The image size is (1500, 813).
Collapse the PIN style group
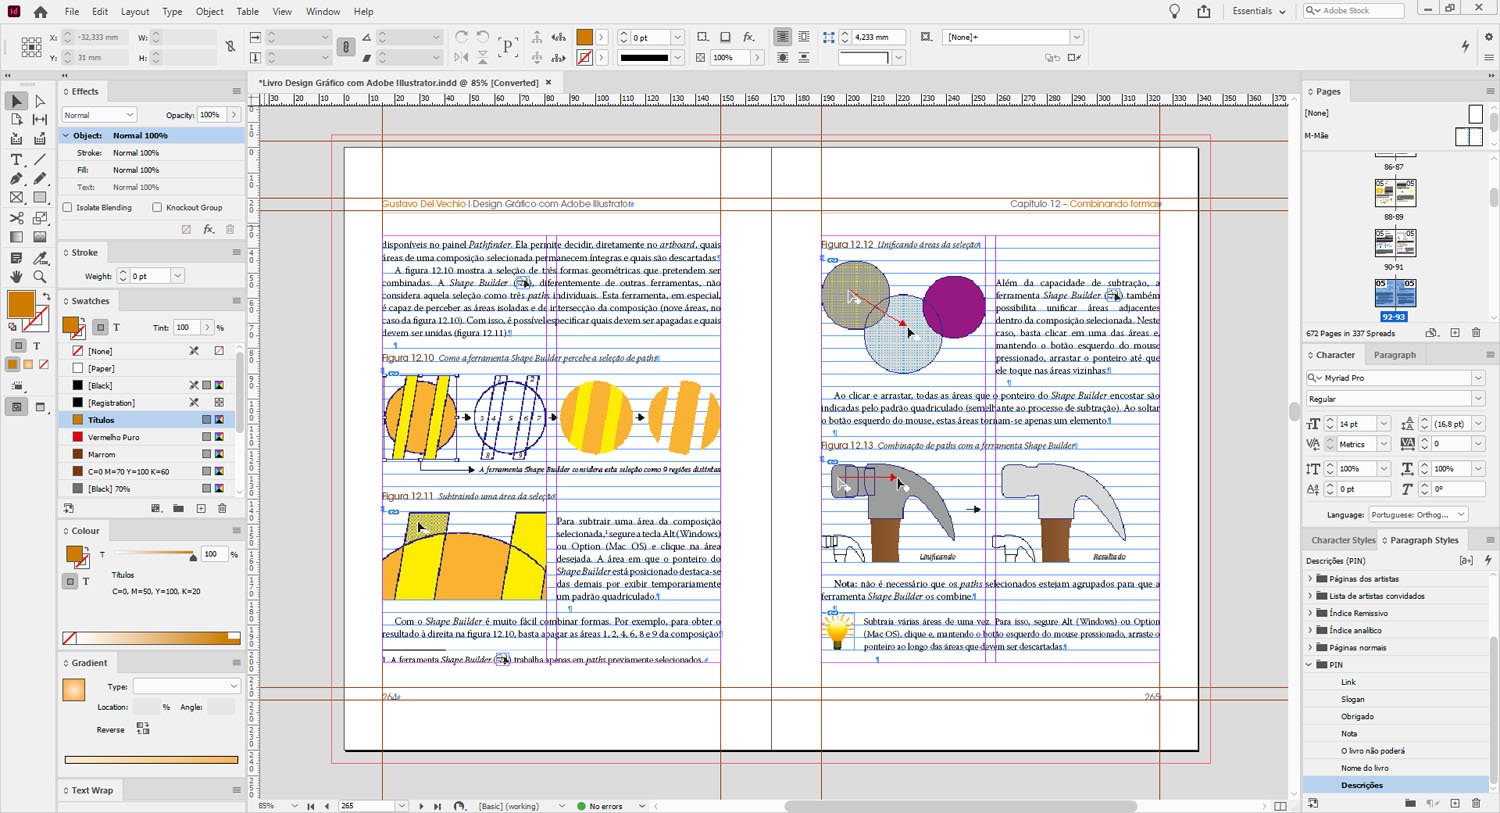(1310, 664)
